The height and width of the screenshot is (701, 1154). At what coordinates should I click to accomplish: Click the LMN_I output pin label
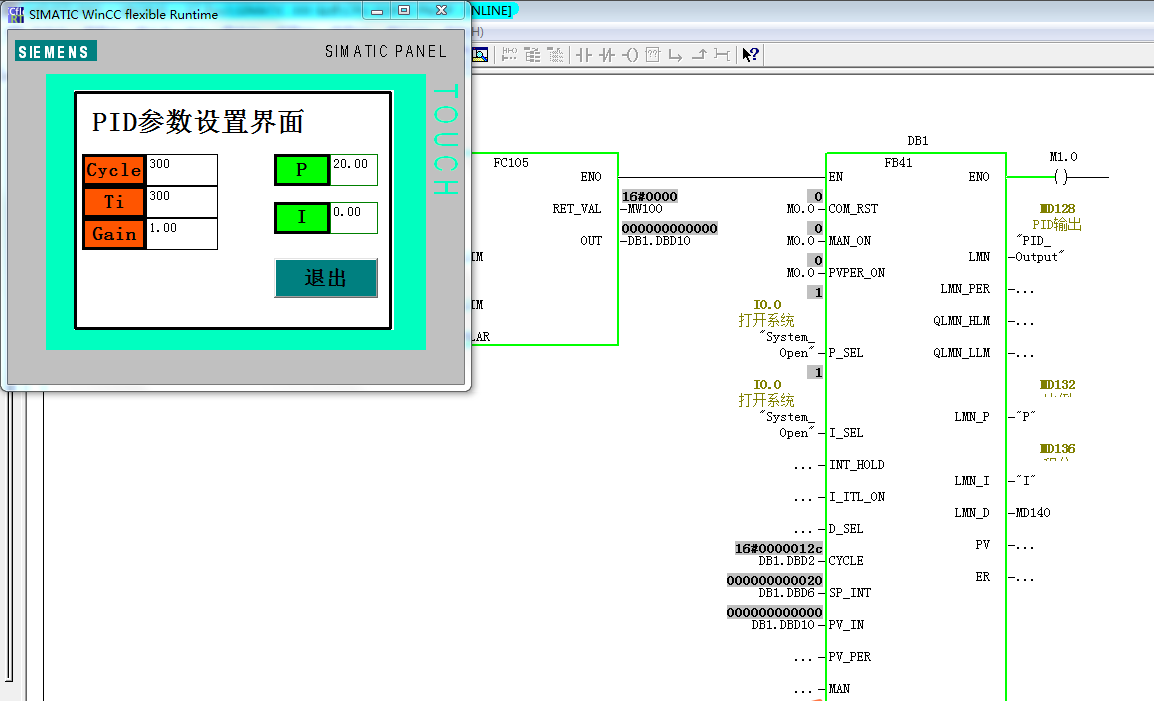coord(972,481)
